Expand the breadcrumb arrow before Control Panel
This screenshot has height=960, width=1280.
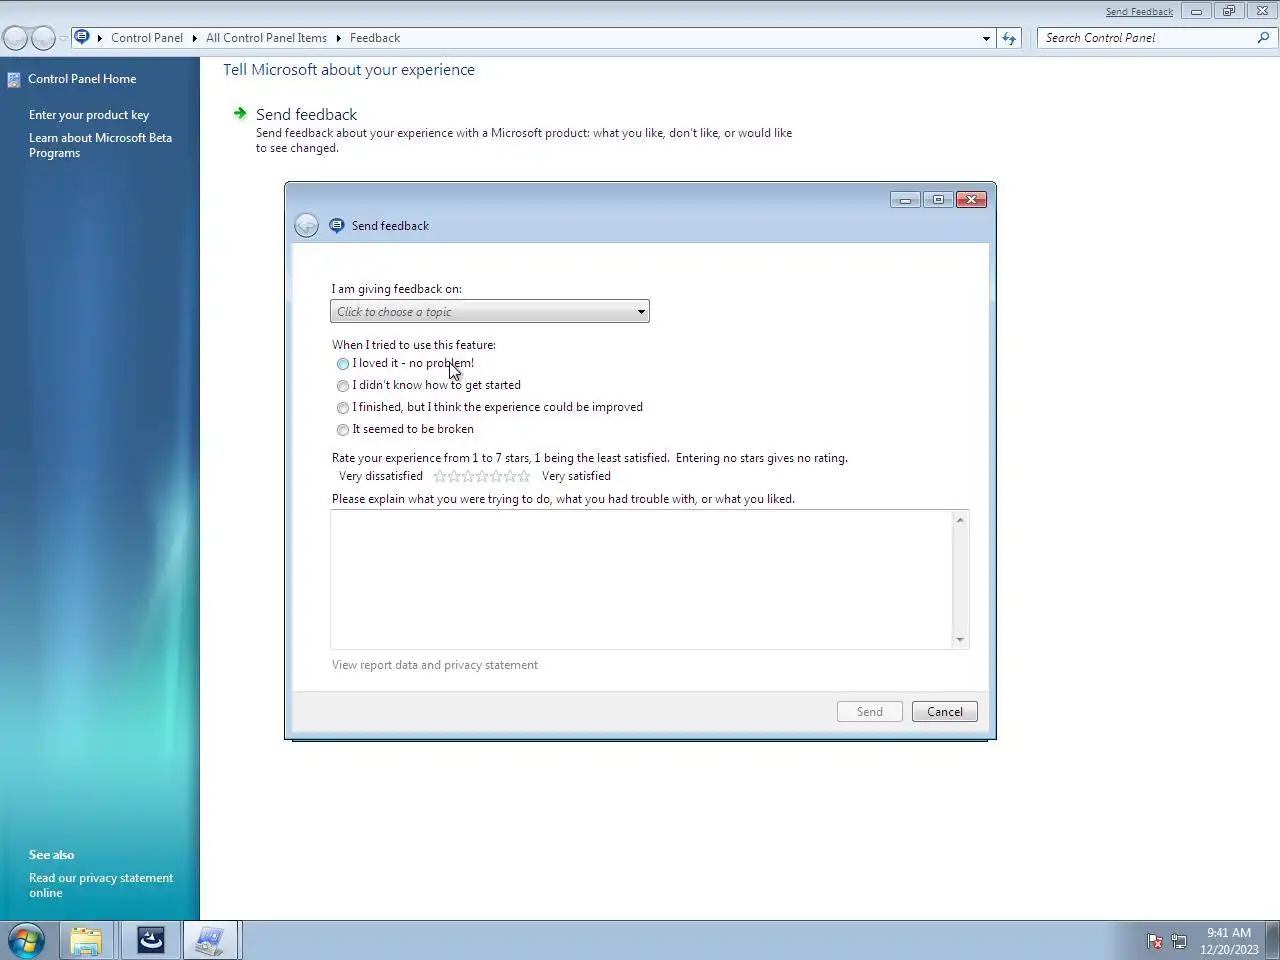99,38
